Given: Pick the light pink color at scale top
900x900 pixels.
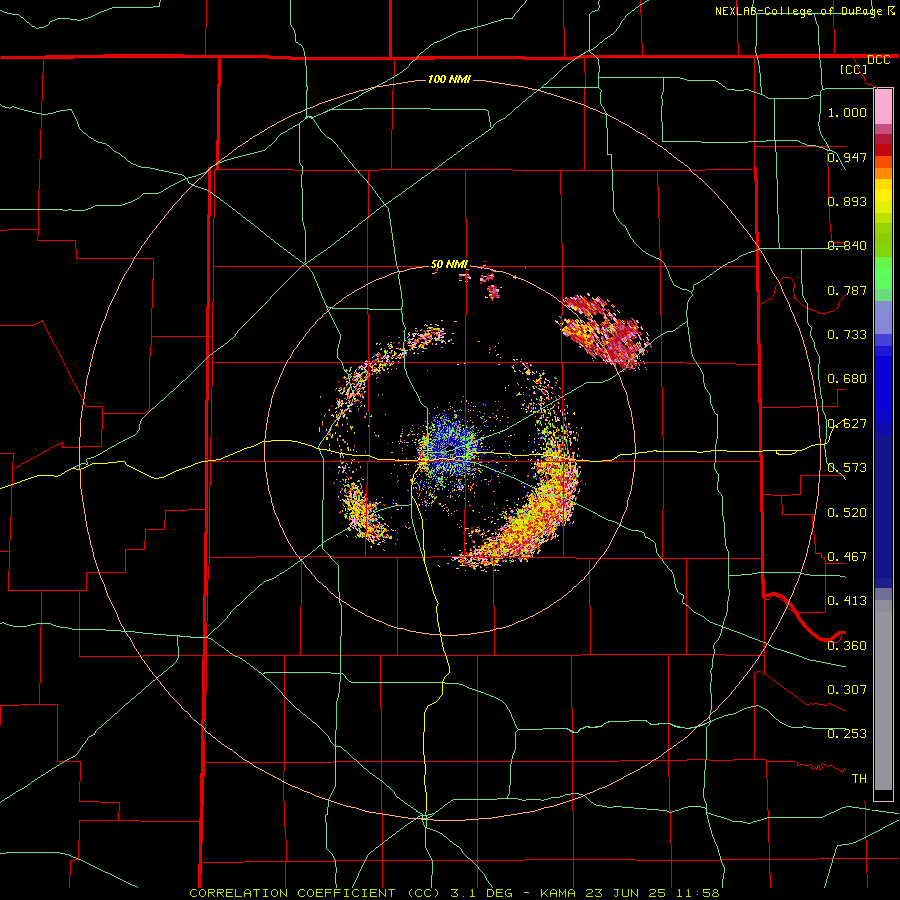Looking at the screenshot, I should click(x=883, y=107).
